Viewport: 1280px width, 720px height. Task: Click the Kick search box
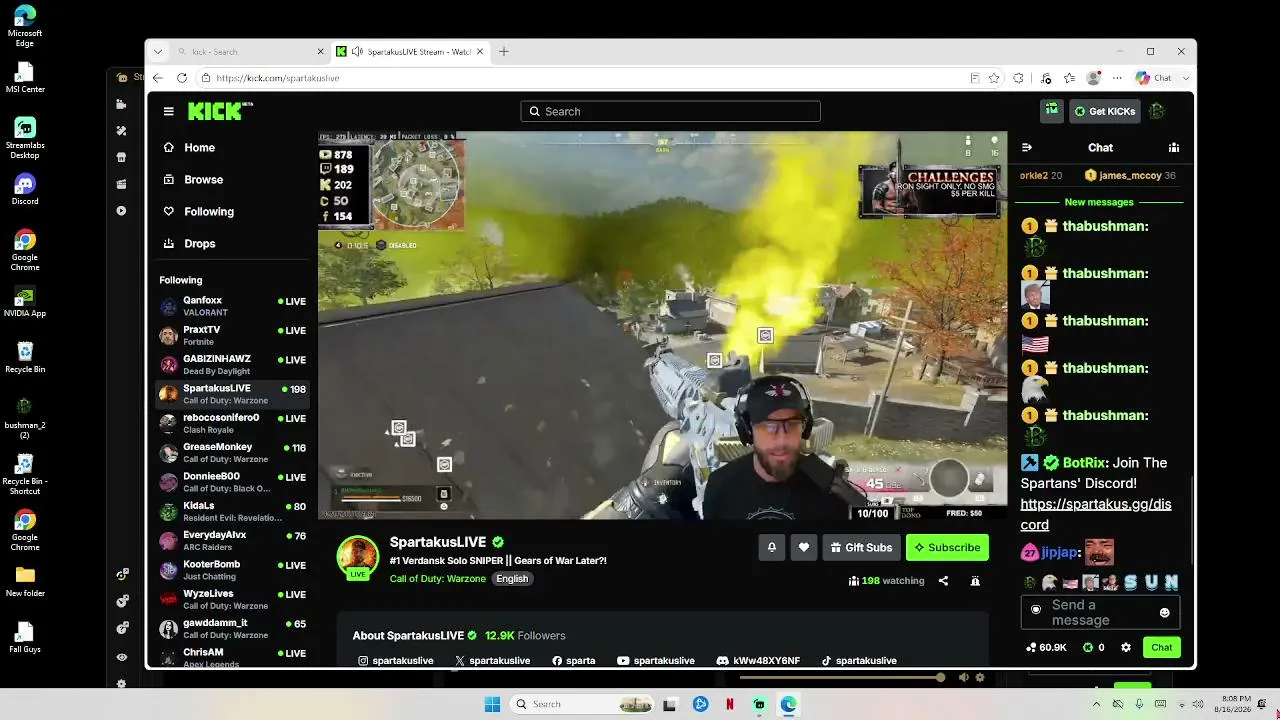670,111
